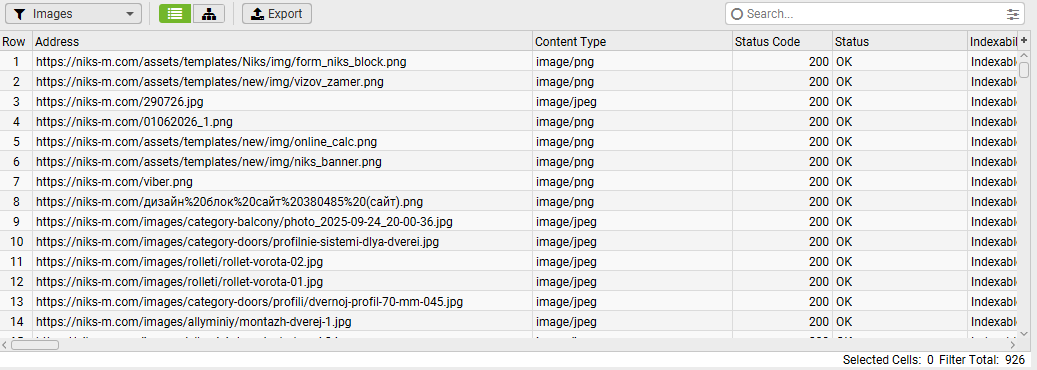This screenshot has height=370, width=1037.
Task: Open search filter options sliders icon
Action: click(x=1013, y=14)
